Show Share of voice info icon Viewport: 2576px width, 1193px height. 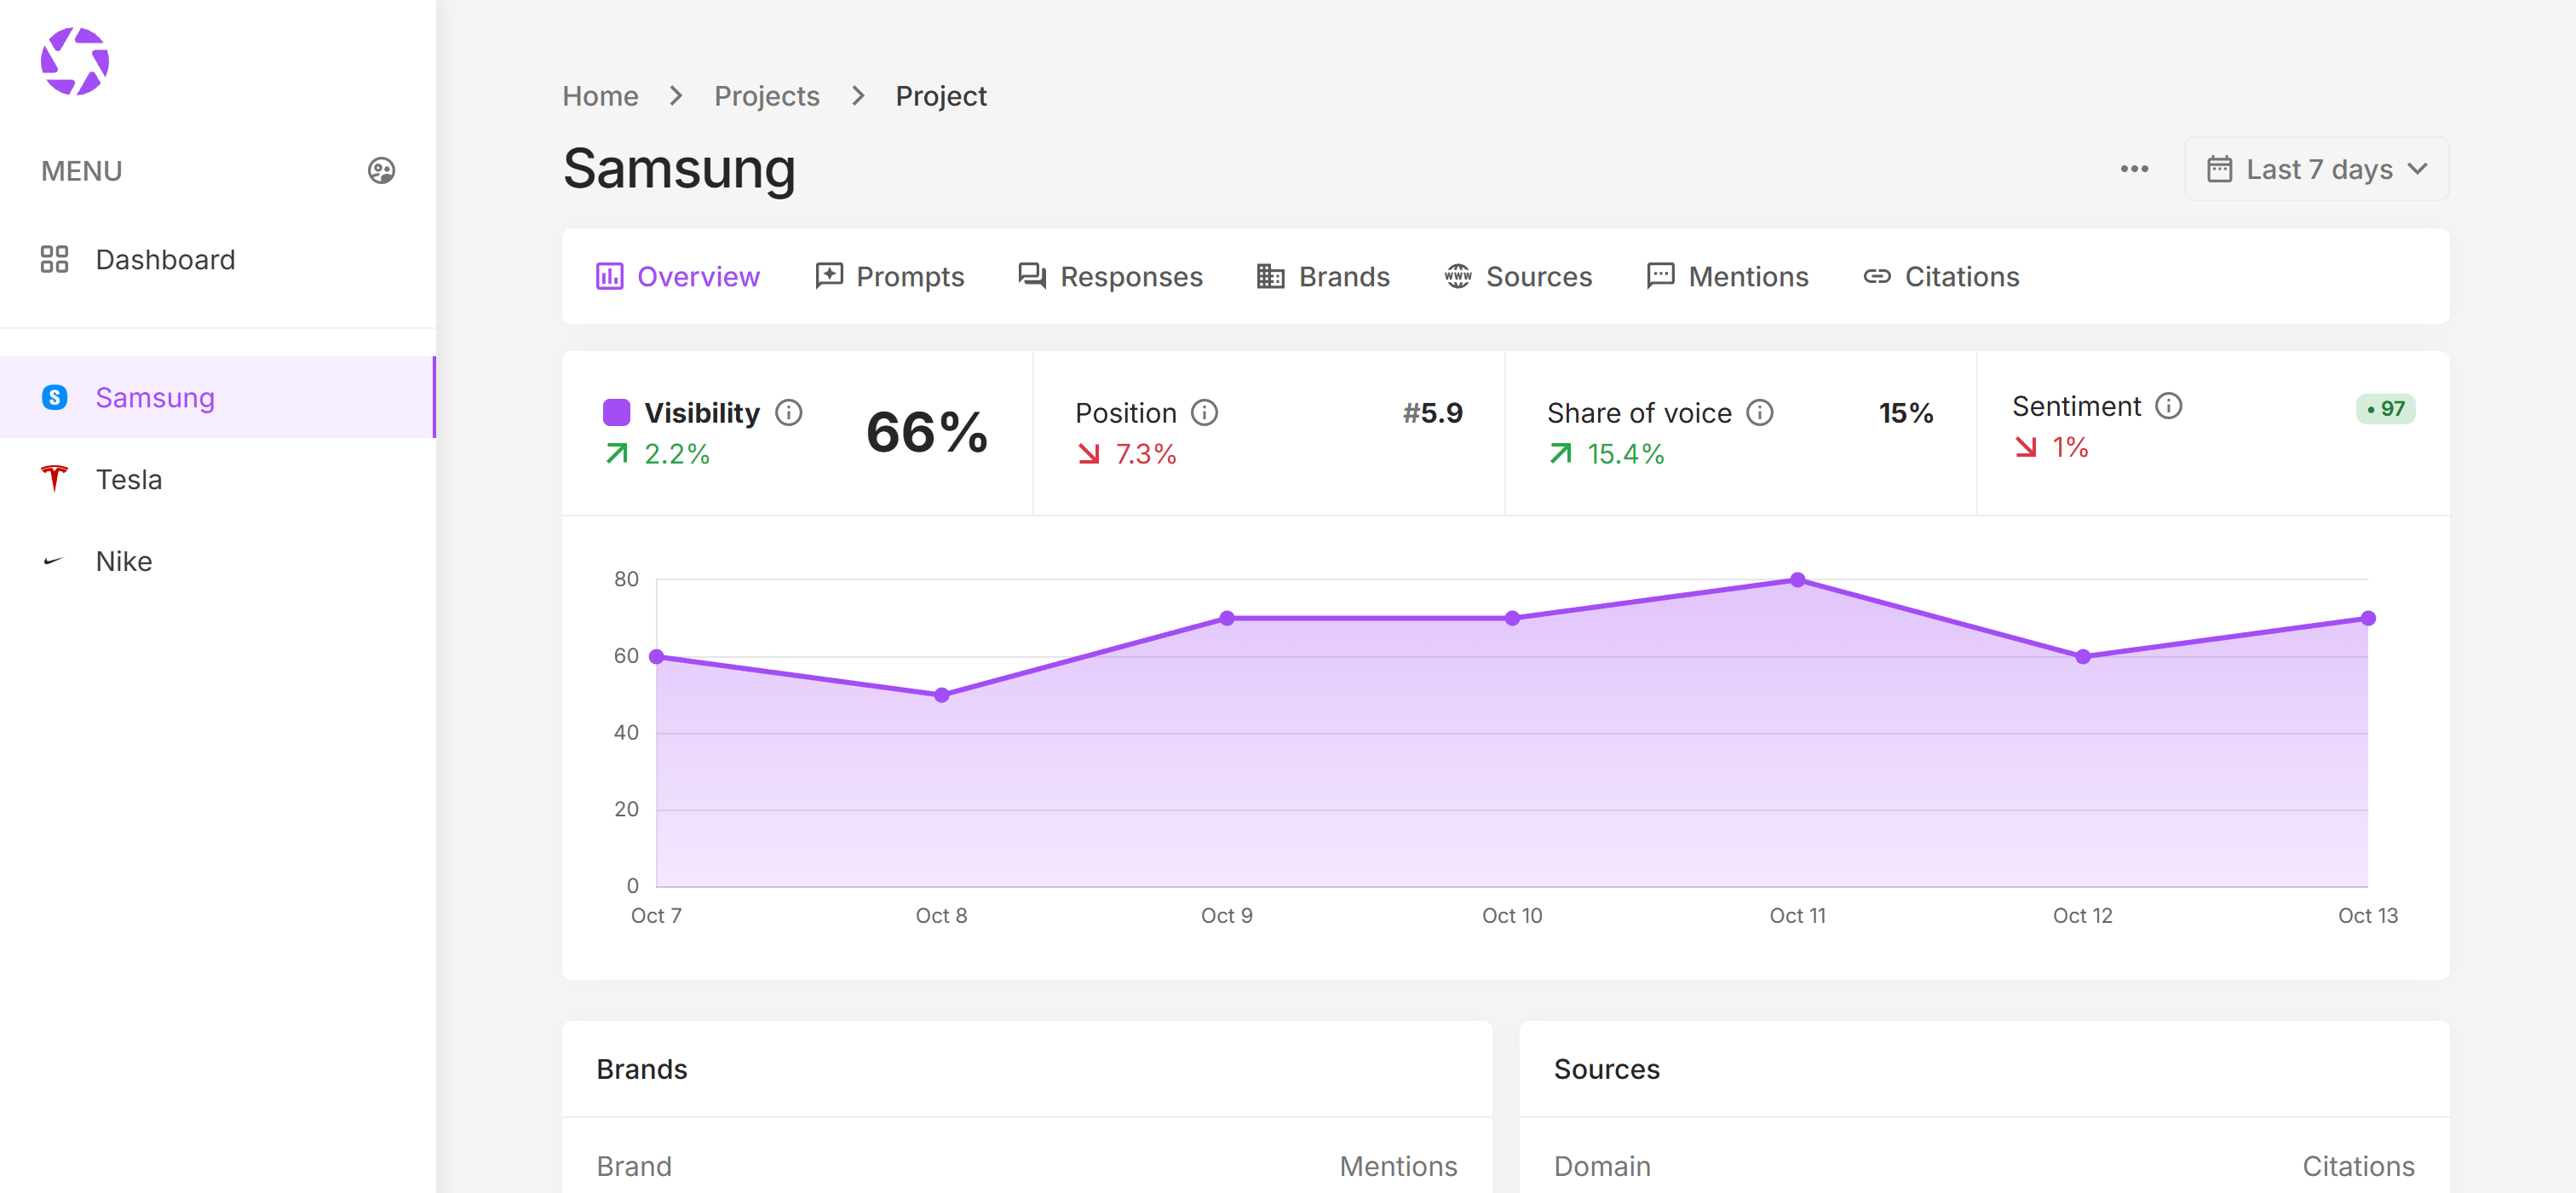(1760, 412)
